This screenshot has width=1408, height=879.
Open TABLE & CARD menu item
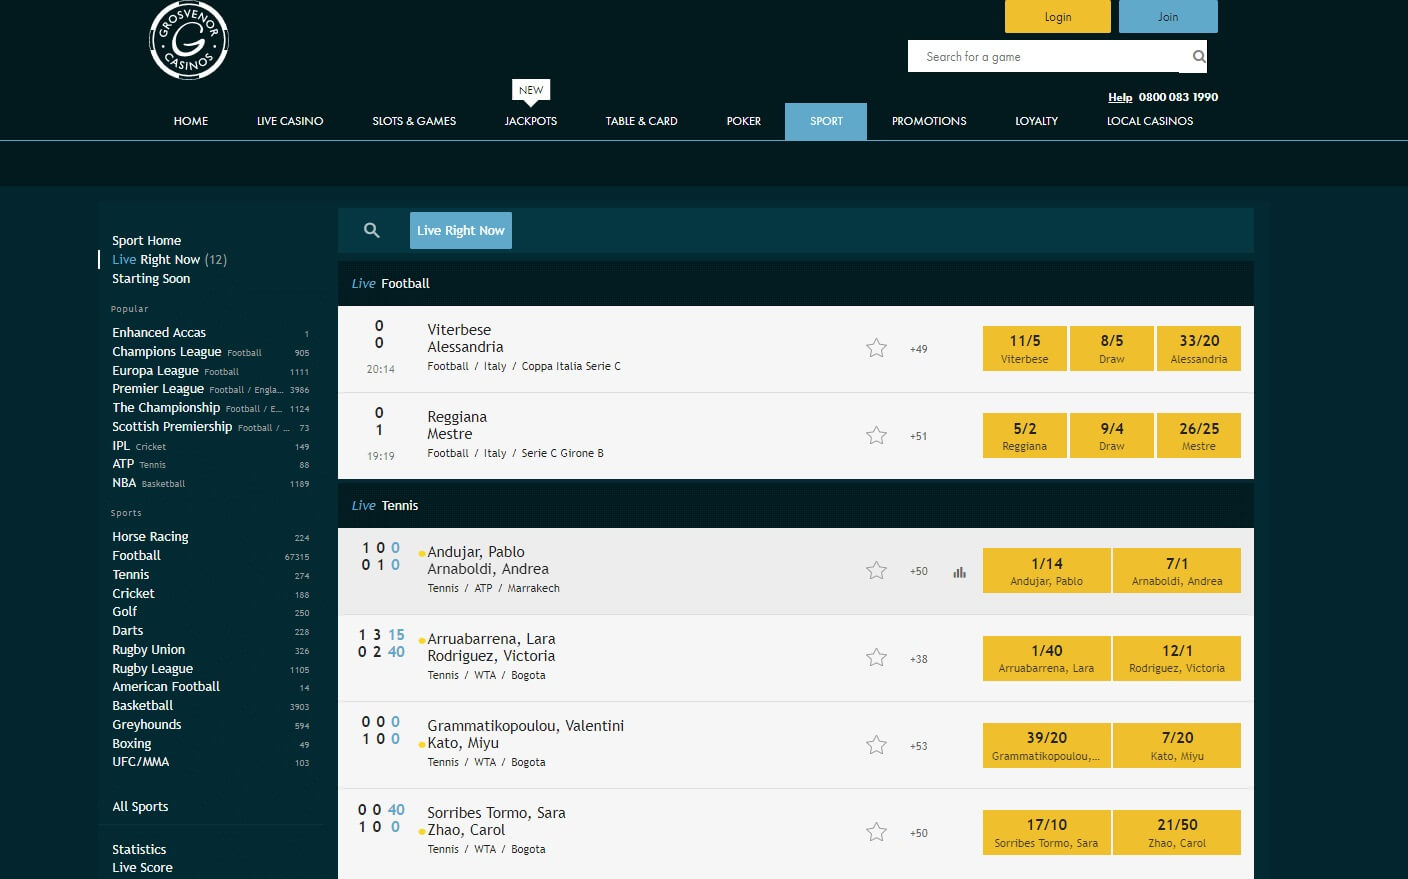[x=641, y=121]
